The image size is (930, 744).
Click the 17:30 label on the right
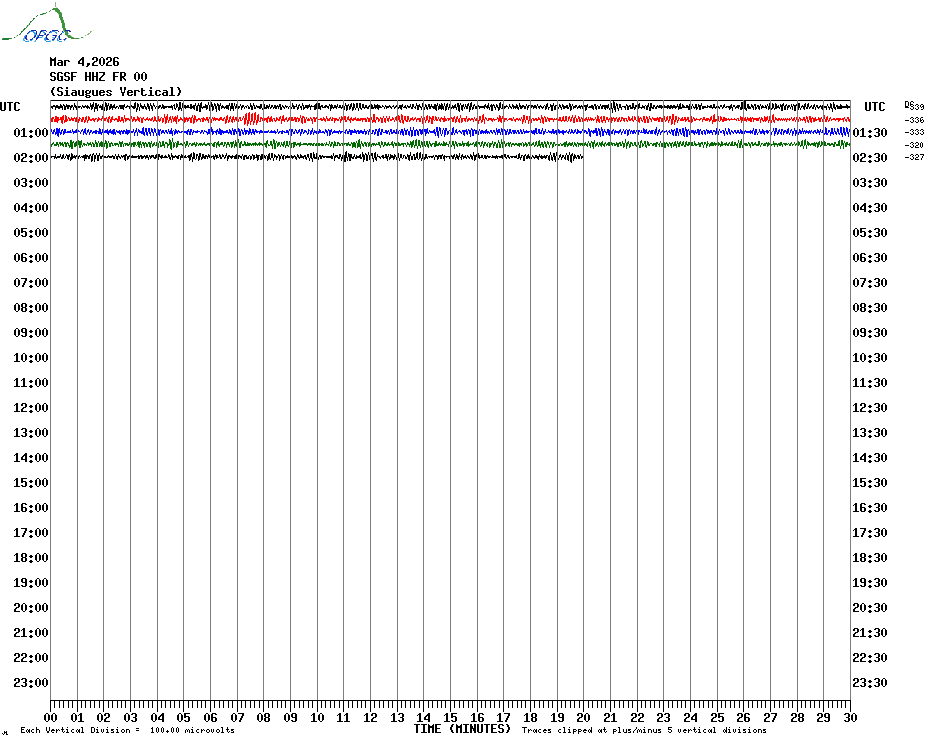[x=870, y=532]
